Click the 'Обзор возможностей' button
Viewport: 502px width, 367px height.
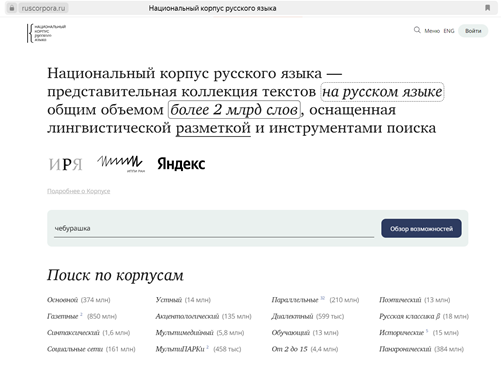pyautogui.click(x=421, y=229)
